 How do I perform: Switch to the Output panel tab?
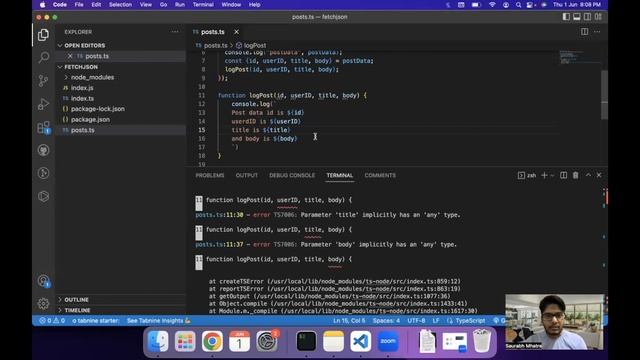(x=247, y=175)
